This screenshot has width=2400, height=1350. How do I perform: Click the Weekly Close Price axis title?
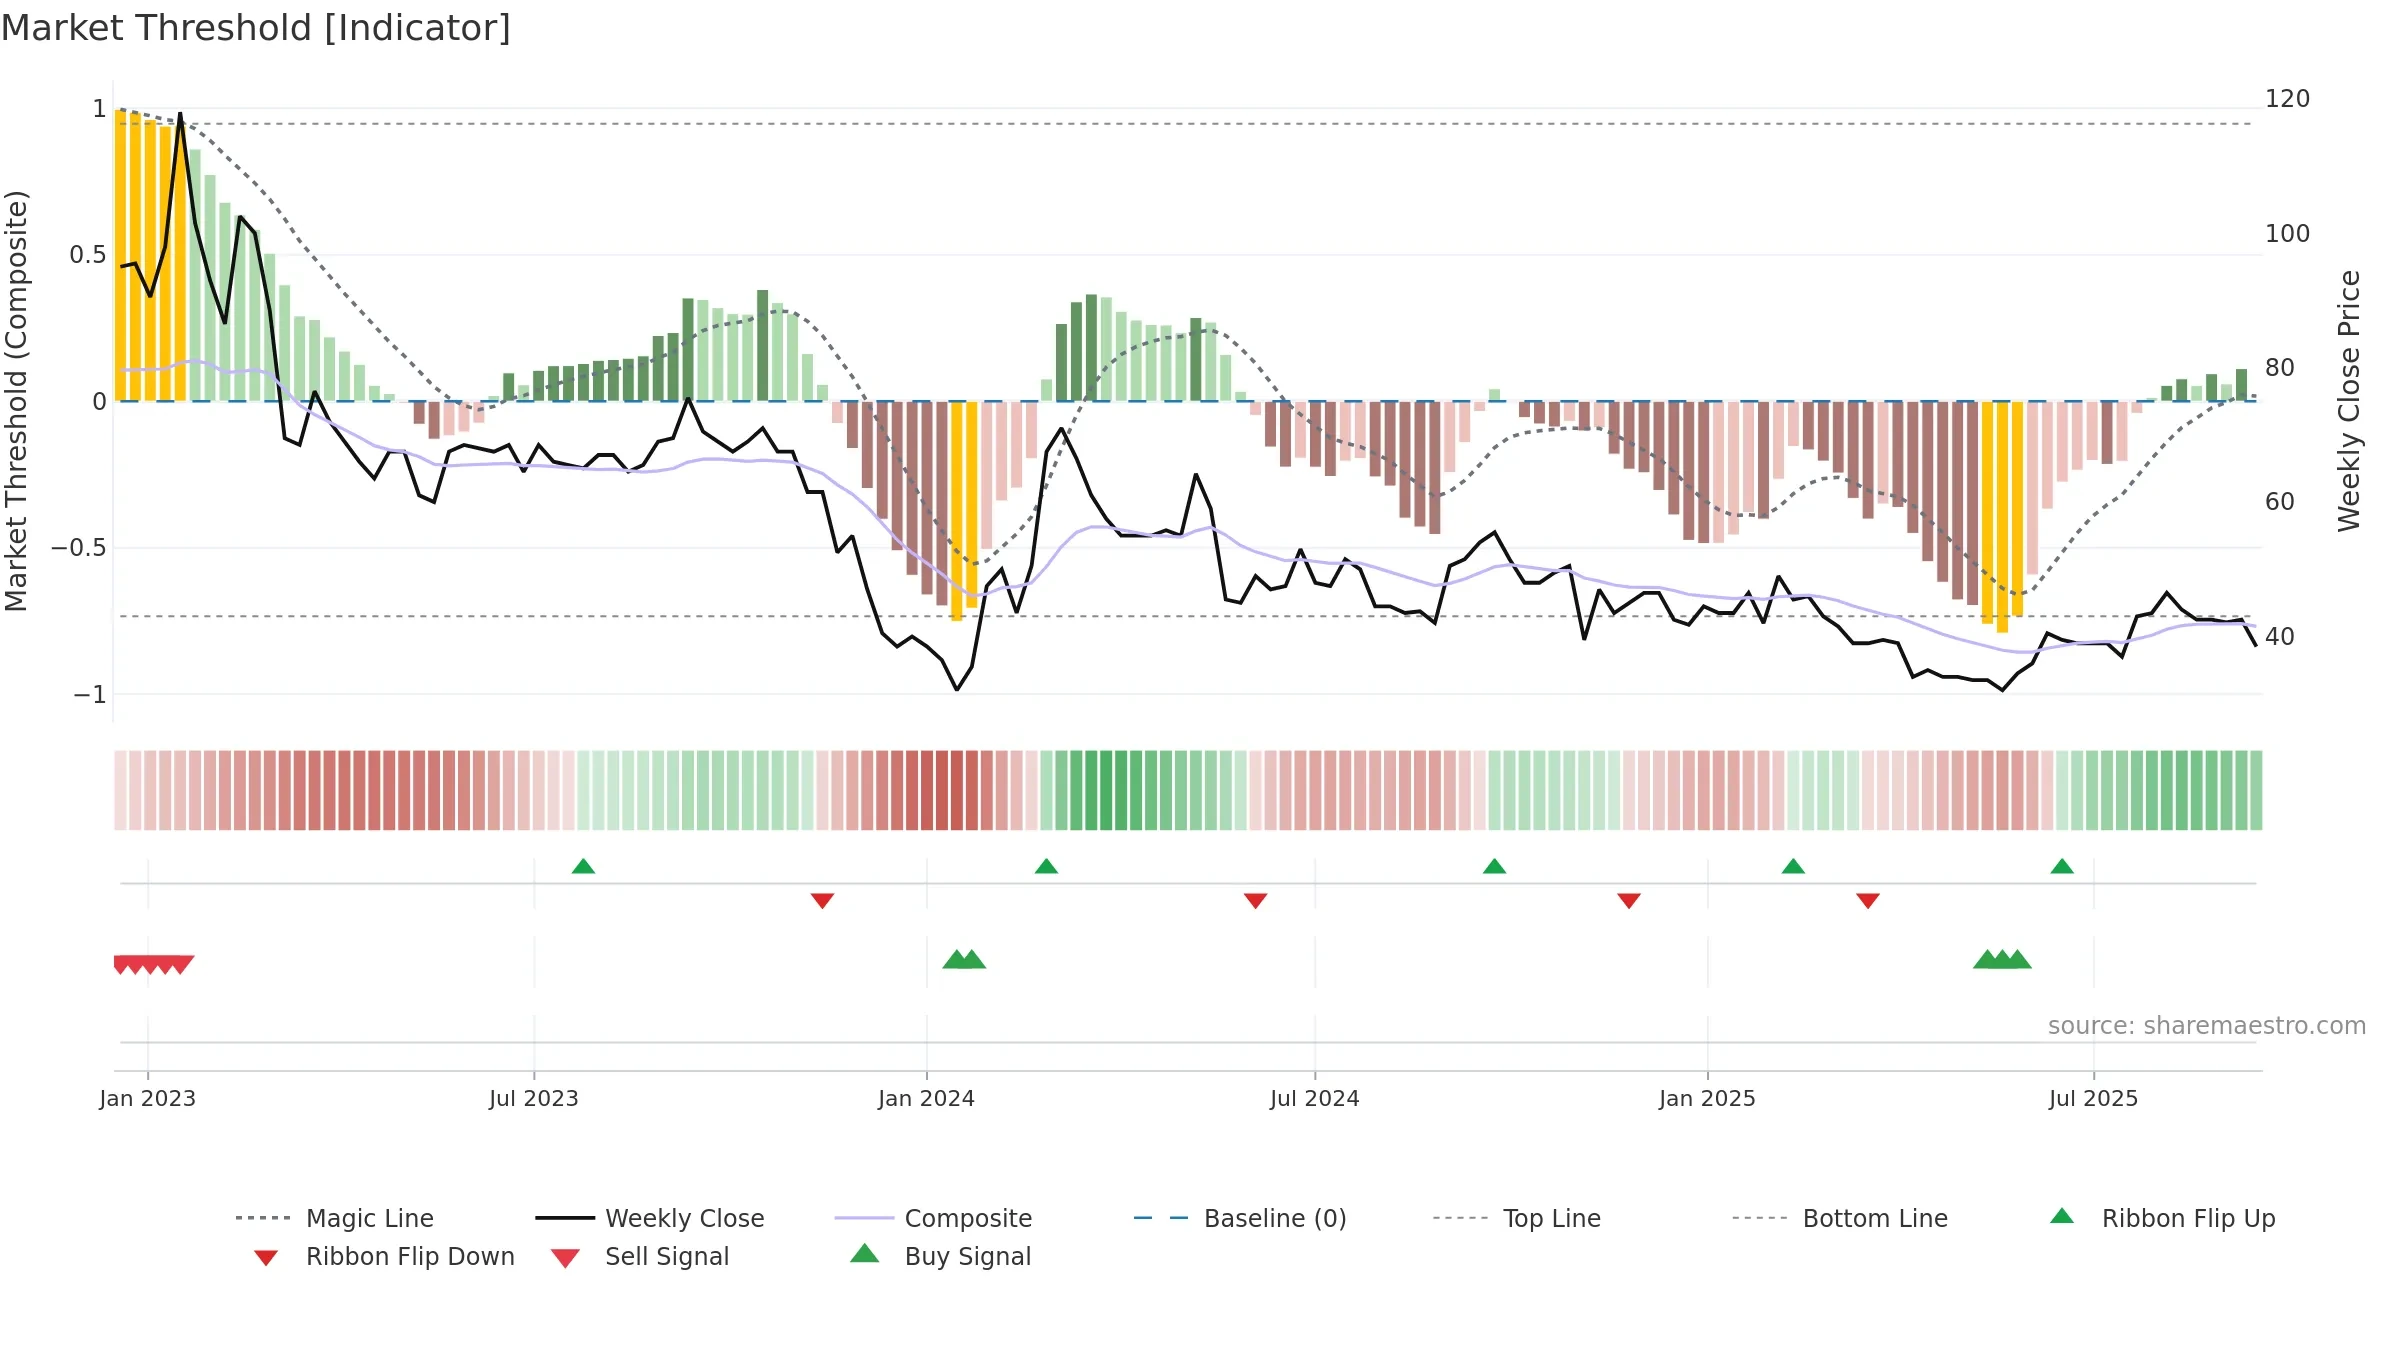2349,400
